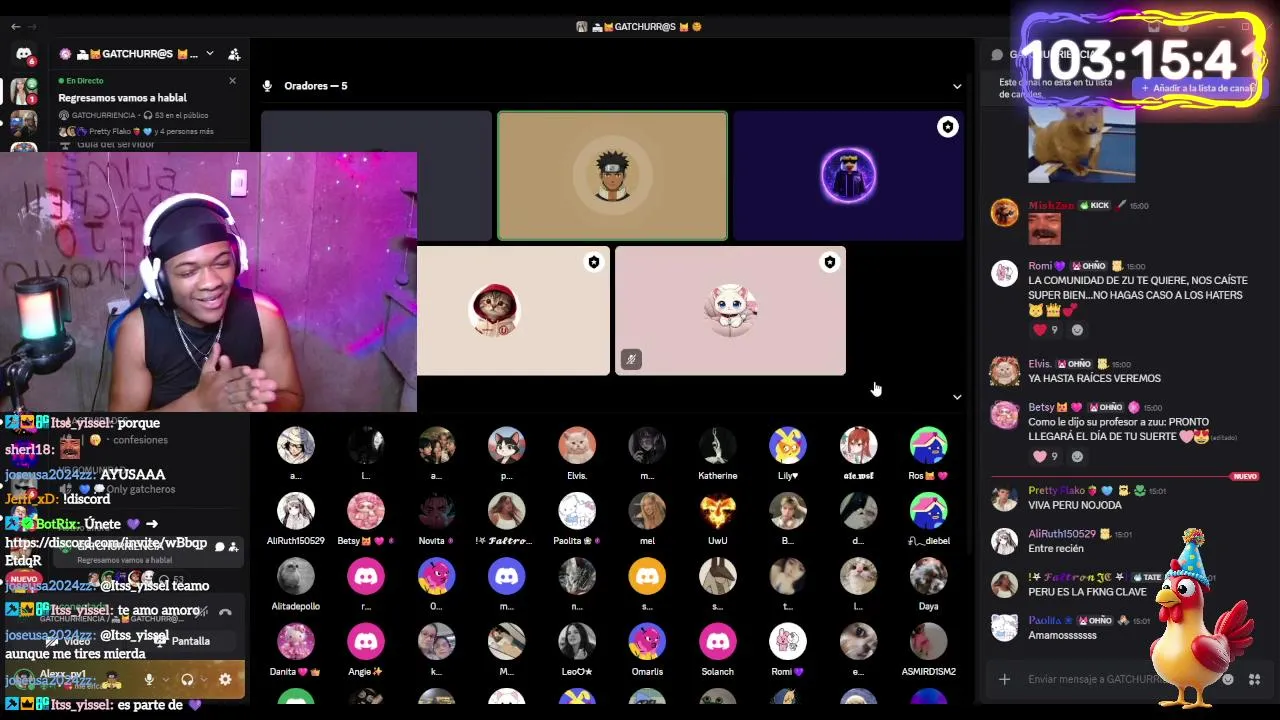Open audience member Daya avatar
The height and width of the screenshot is (720, 1280).
tap(928, 577)
